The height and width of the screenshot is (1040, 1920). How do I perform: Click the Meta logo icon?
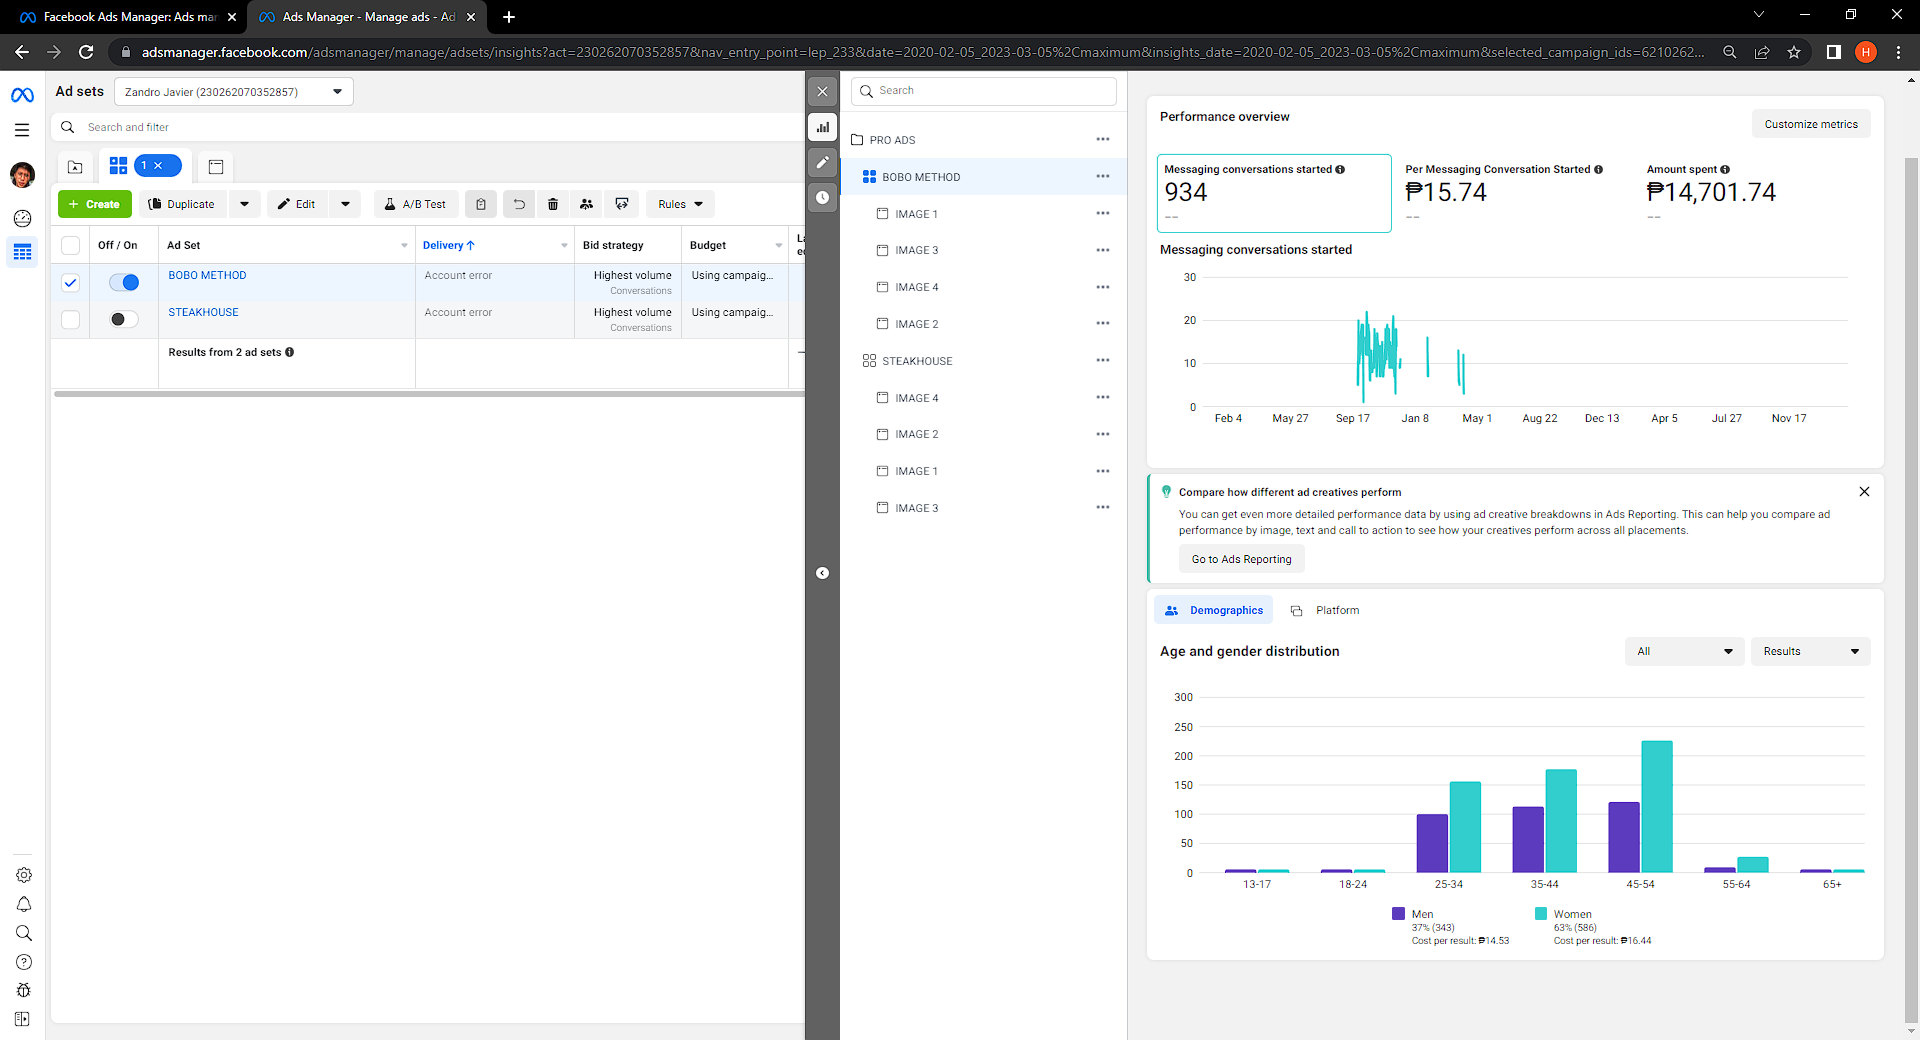[22, 95]
